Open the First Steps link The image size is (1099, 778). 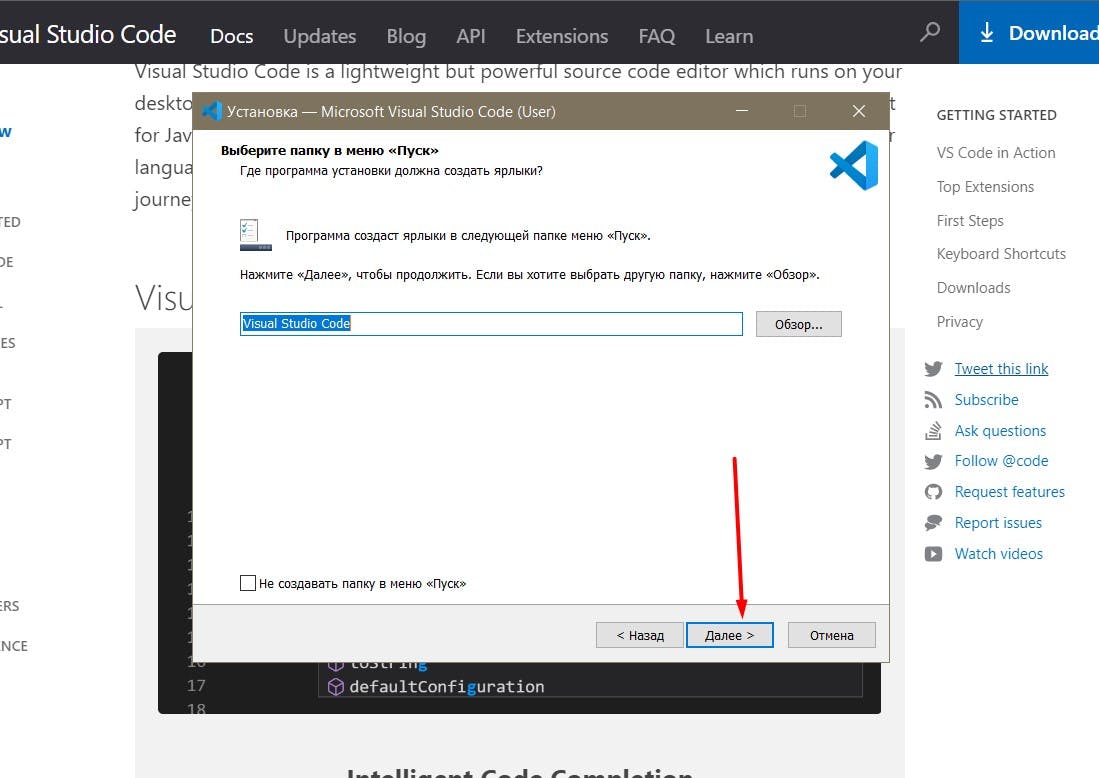969,221
